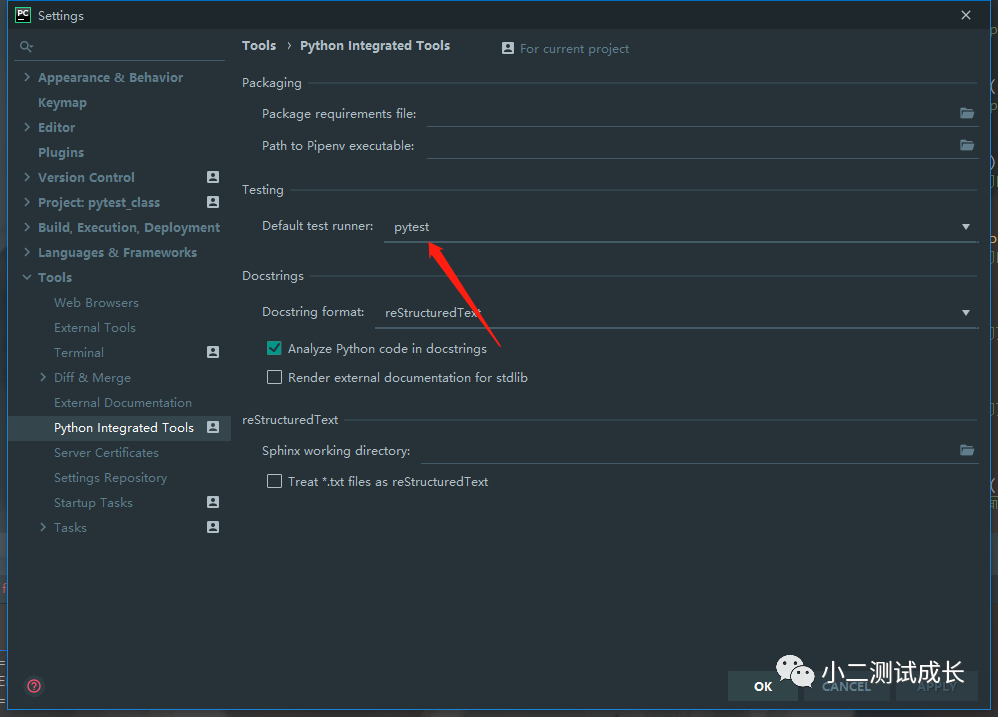This screenshot has width=998, height=717.
Task: Open the Docstring format dropdown
Action: [x=966, y=313]
